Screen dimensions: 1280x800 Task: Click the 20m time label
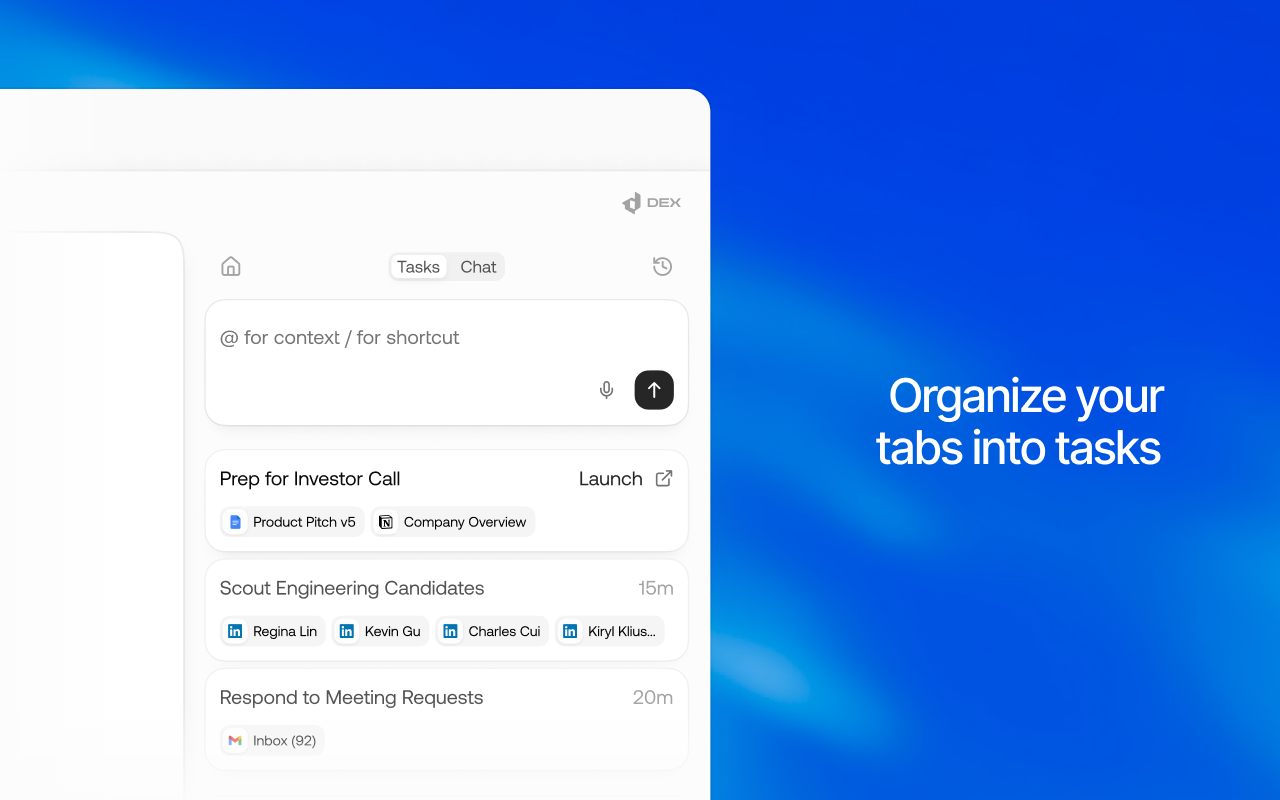click(x=653, y=697)
